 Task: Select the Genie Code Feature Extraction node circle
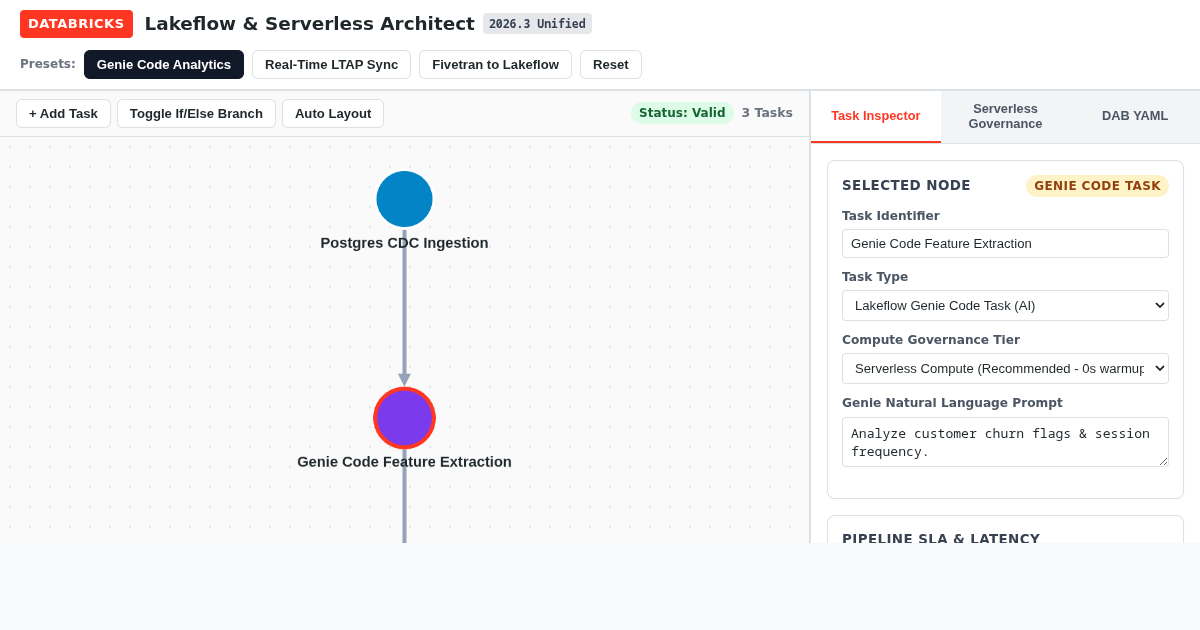[404, 418]
